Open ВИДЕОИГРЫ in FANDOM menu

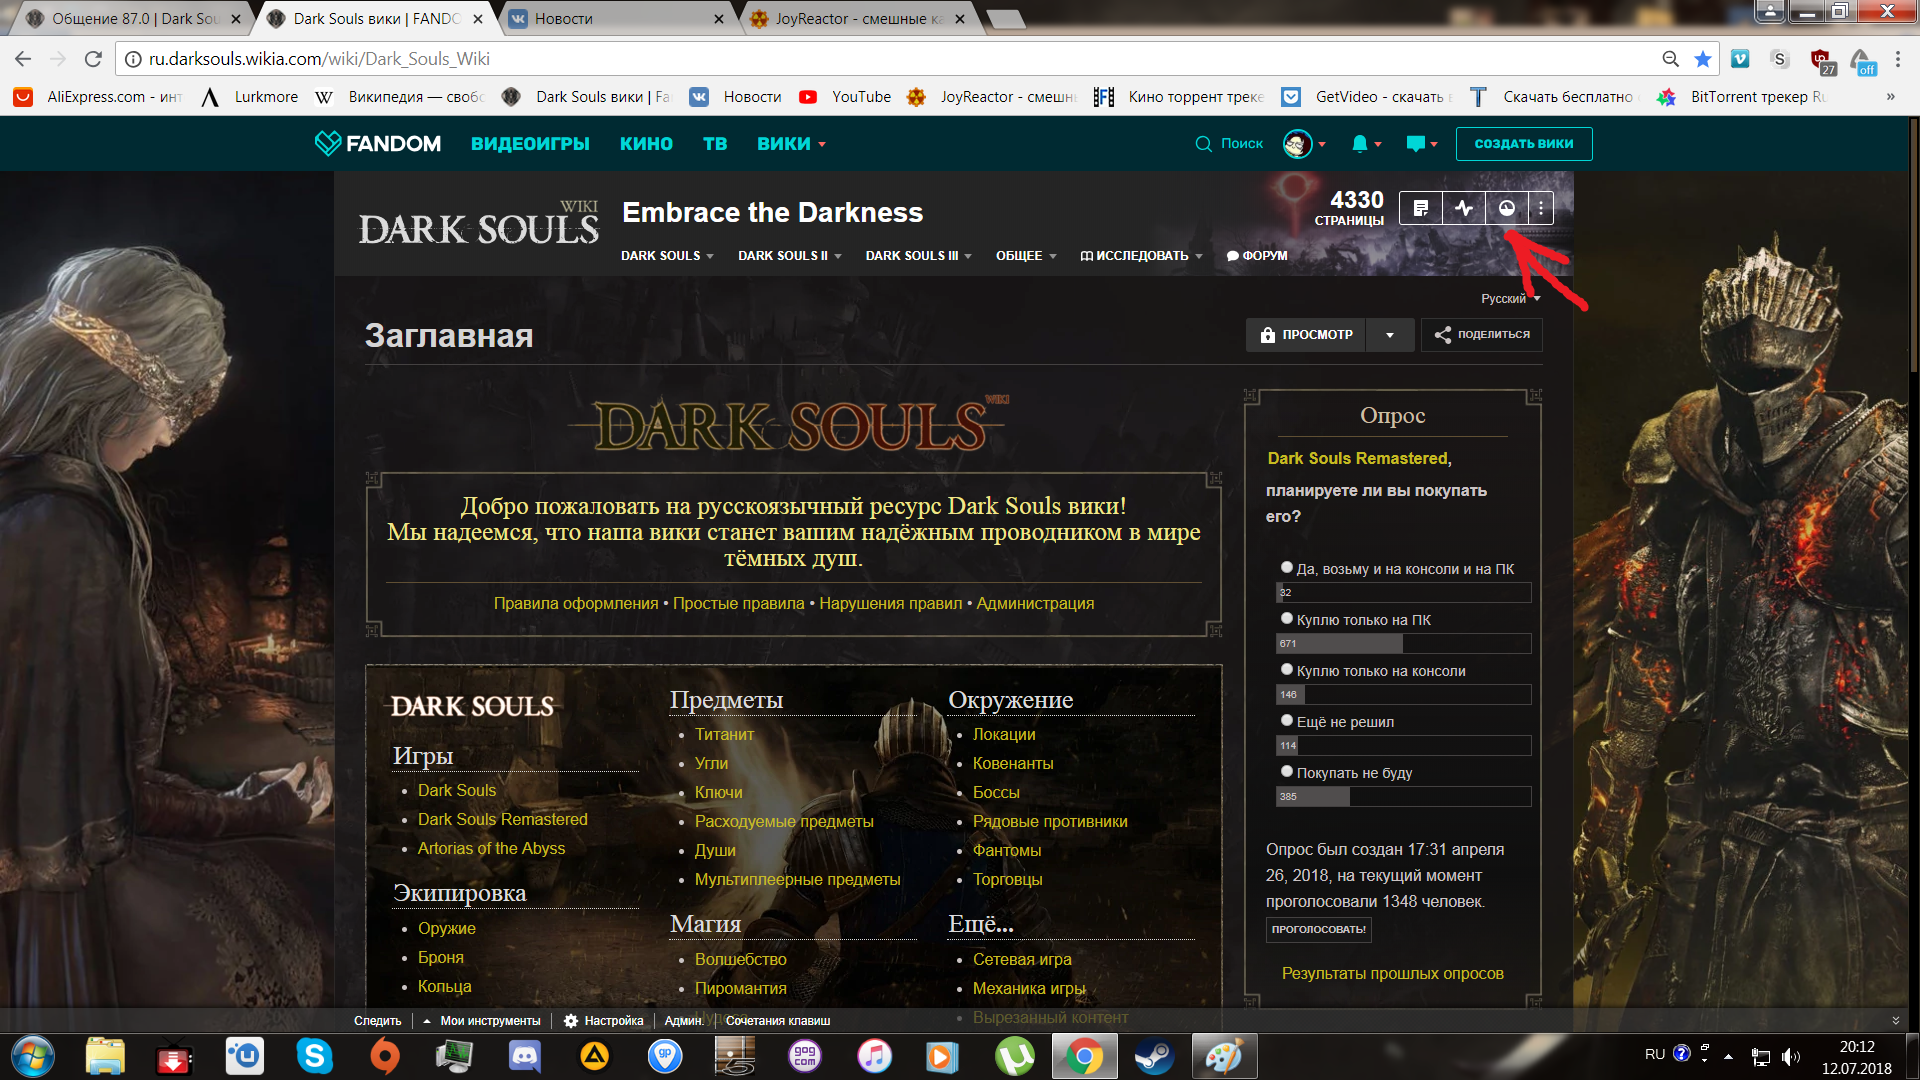pos(530,144)
